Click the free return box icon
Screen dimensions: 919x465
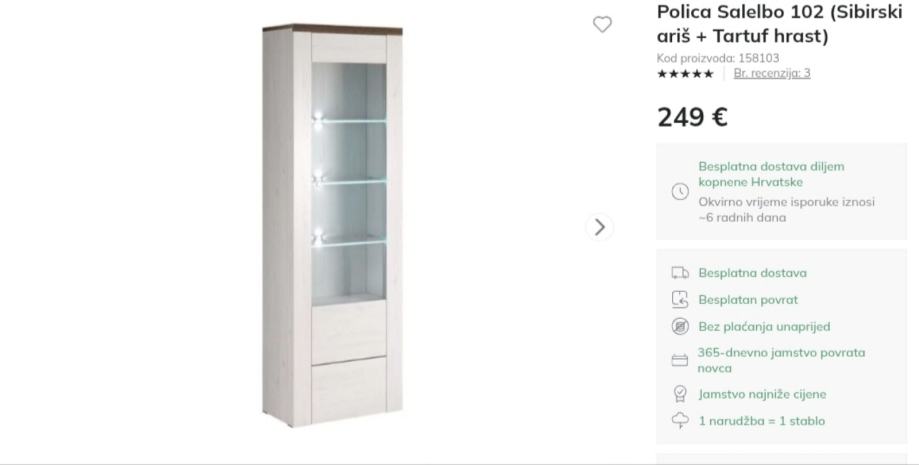680,300
